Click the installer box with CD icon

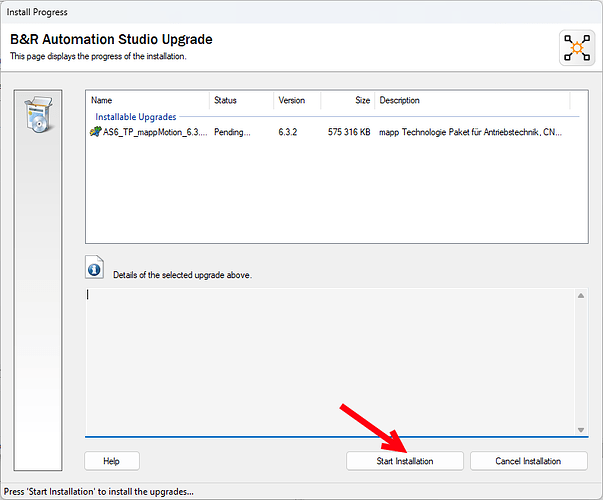[38, 114]
